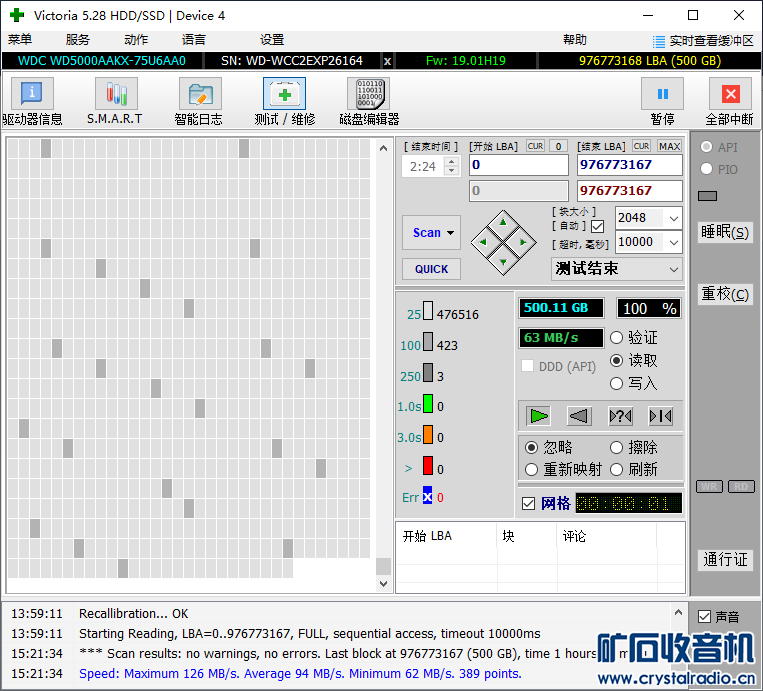
Task: Open the 磁盘编辑器 disk editor icon
Action: [369, 93]
